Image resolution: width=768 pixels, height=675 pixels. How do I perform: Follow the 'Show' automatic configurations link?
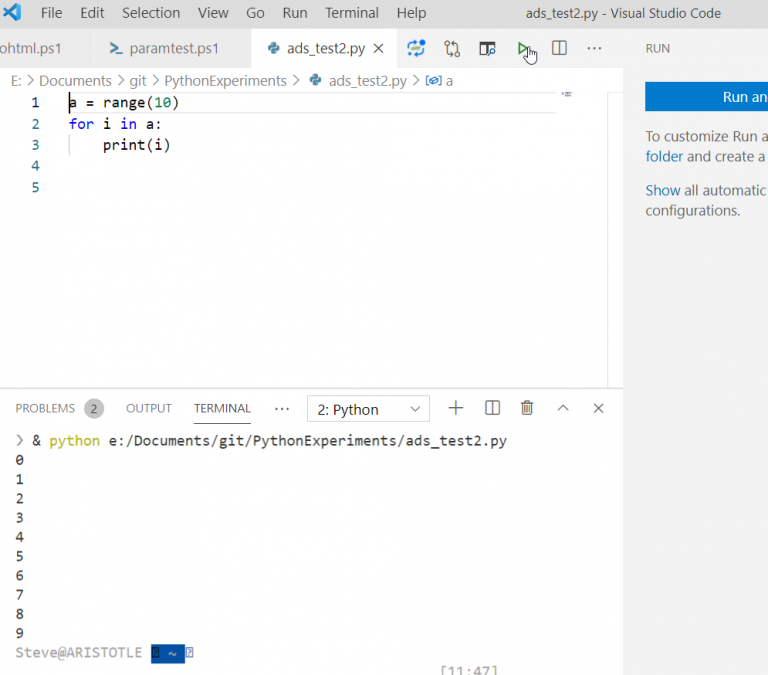[663, 190]
